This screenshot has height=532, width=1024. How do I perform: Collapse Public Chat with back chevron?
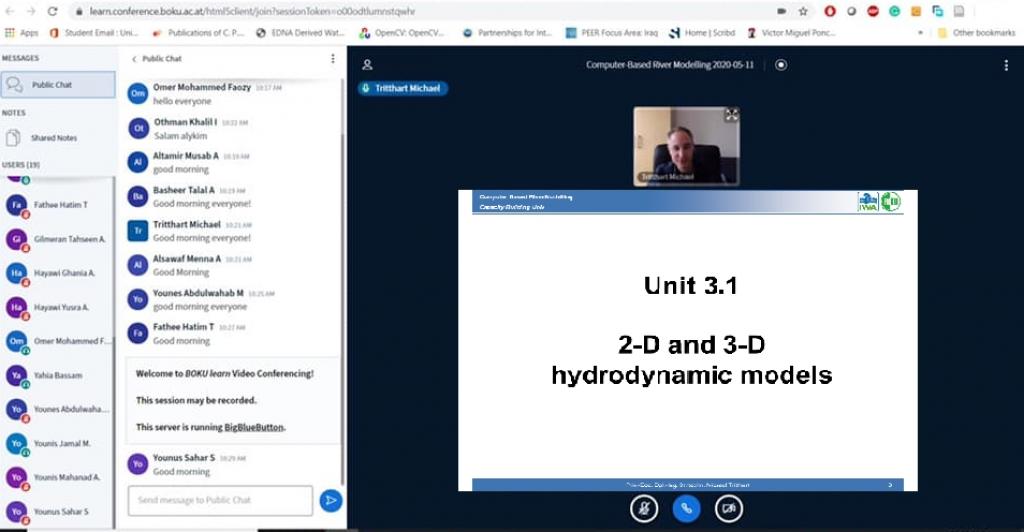[135, 59]
